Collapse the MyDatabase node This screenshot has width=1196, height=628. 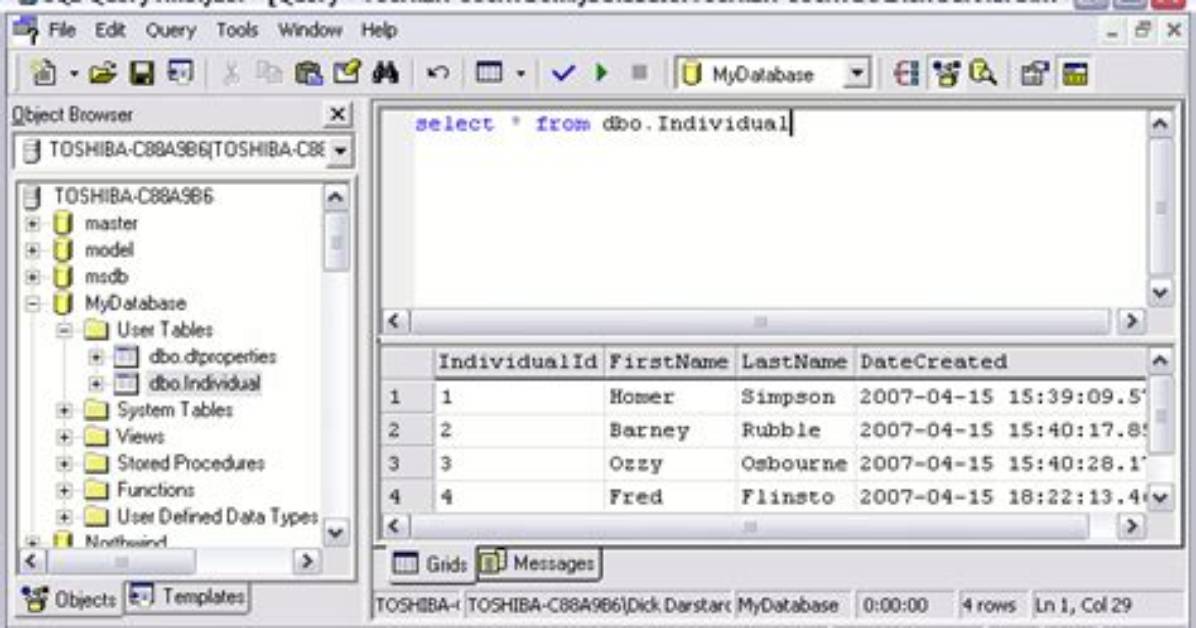click(32, 304)
